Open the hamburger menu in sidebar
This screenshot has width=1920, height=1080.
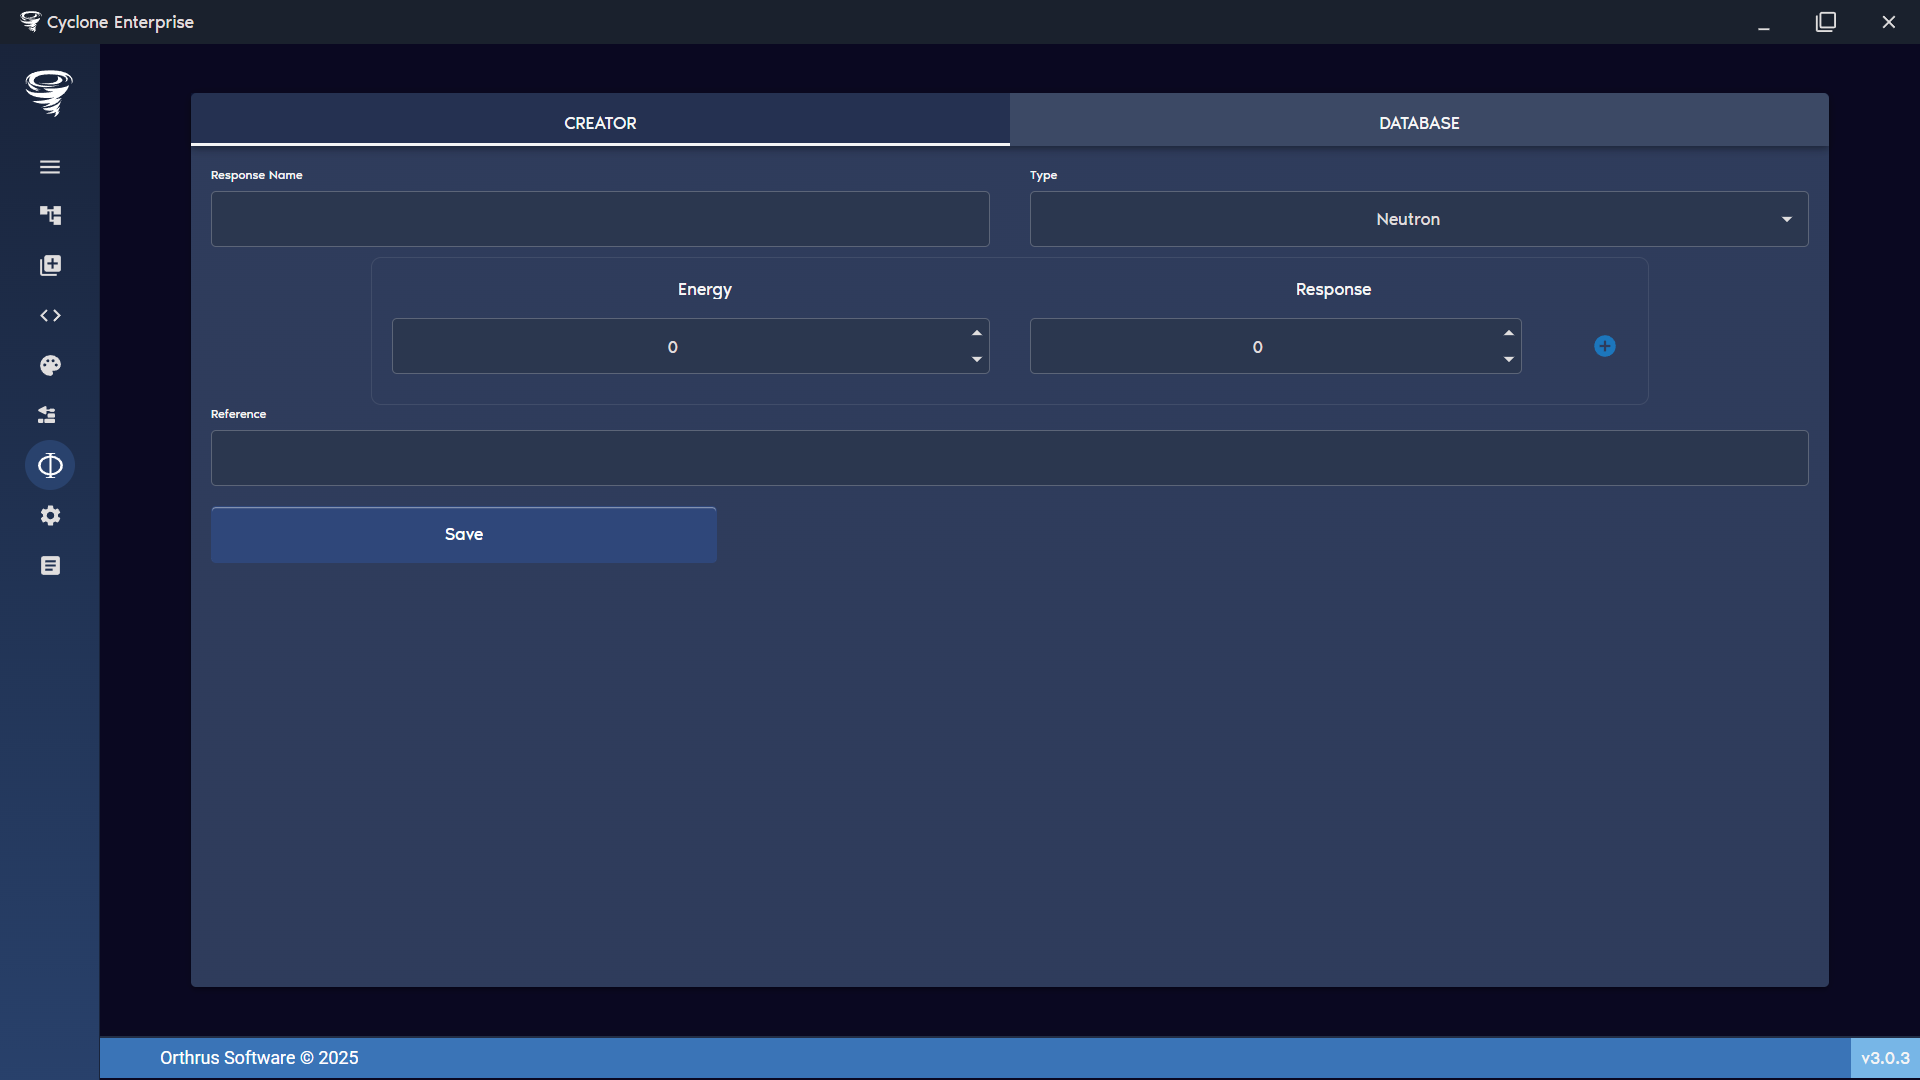[x=50, y=166]
